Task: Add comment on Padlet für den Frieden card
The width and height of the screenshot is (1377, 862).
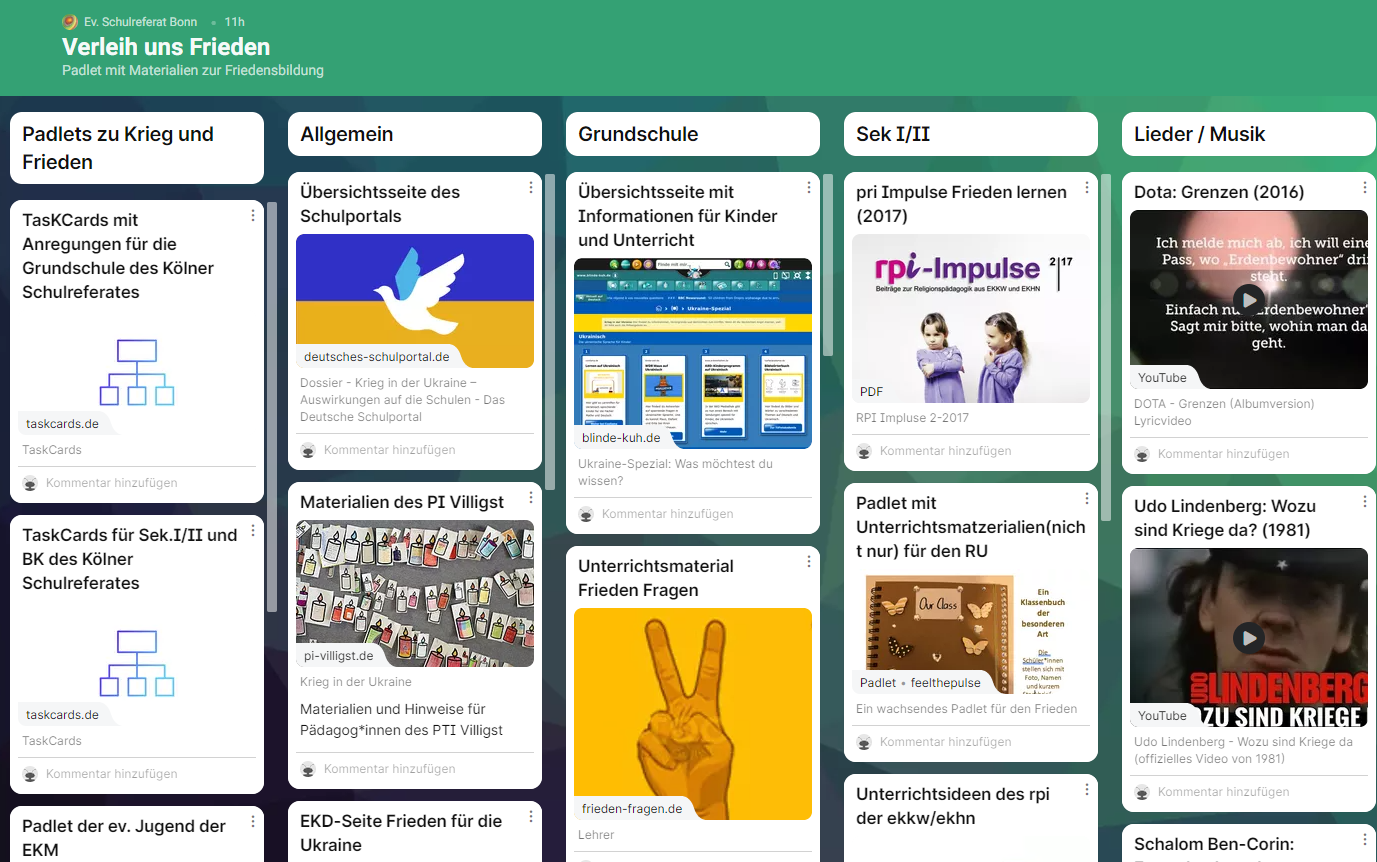Action: click(945, 742)
